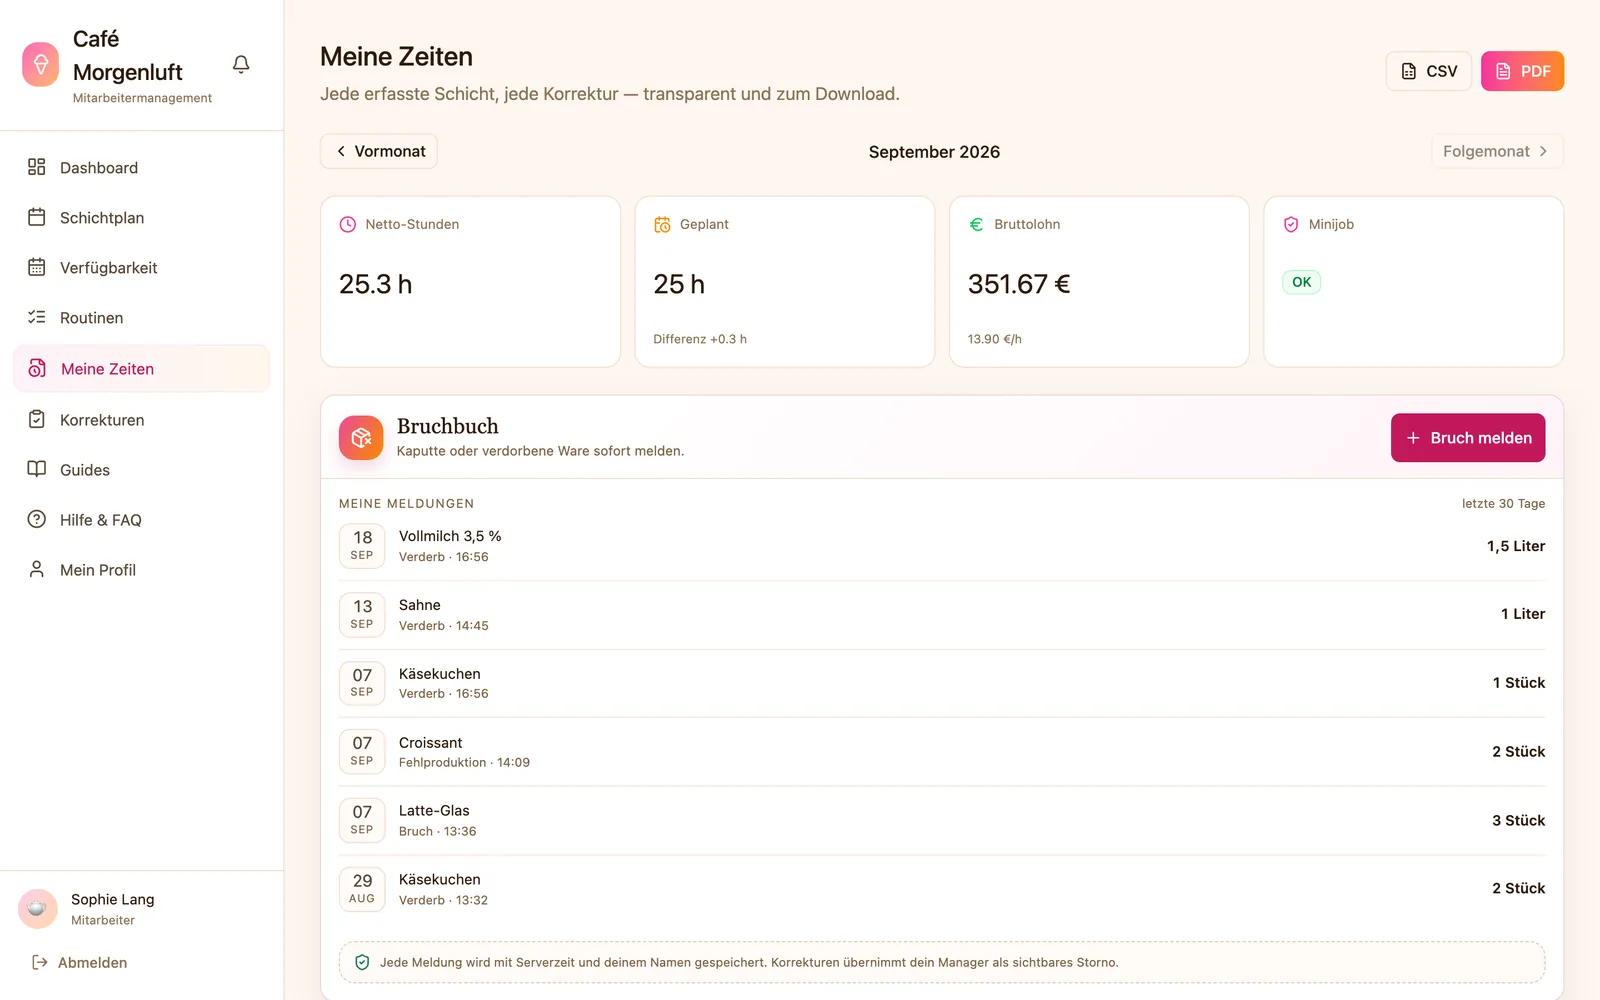Click the Differenz +0.3 h text
This screenshot has width=1600, height=1000.
700,339
